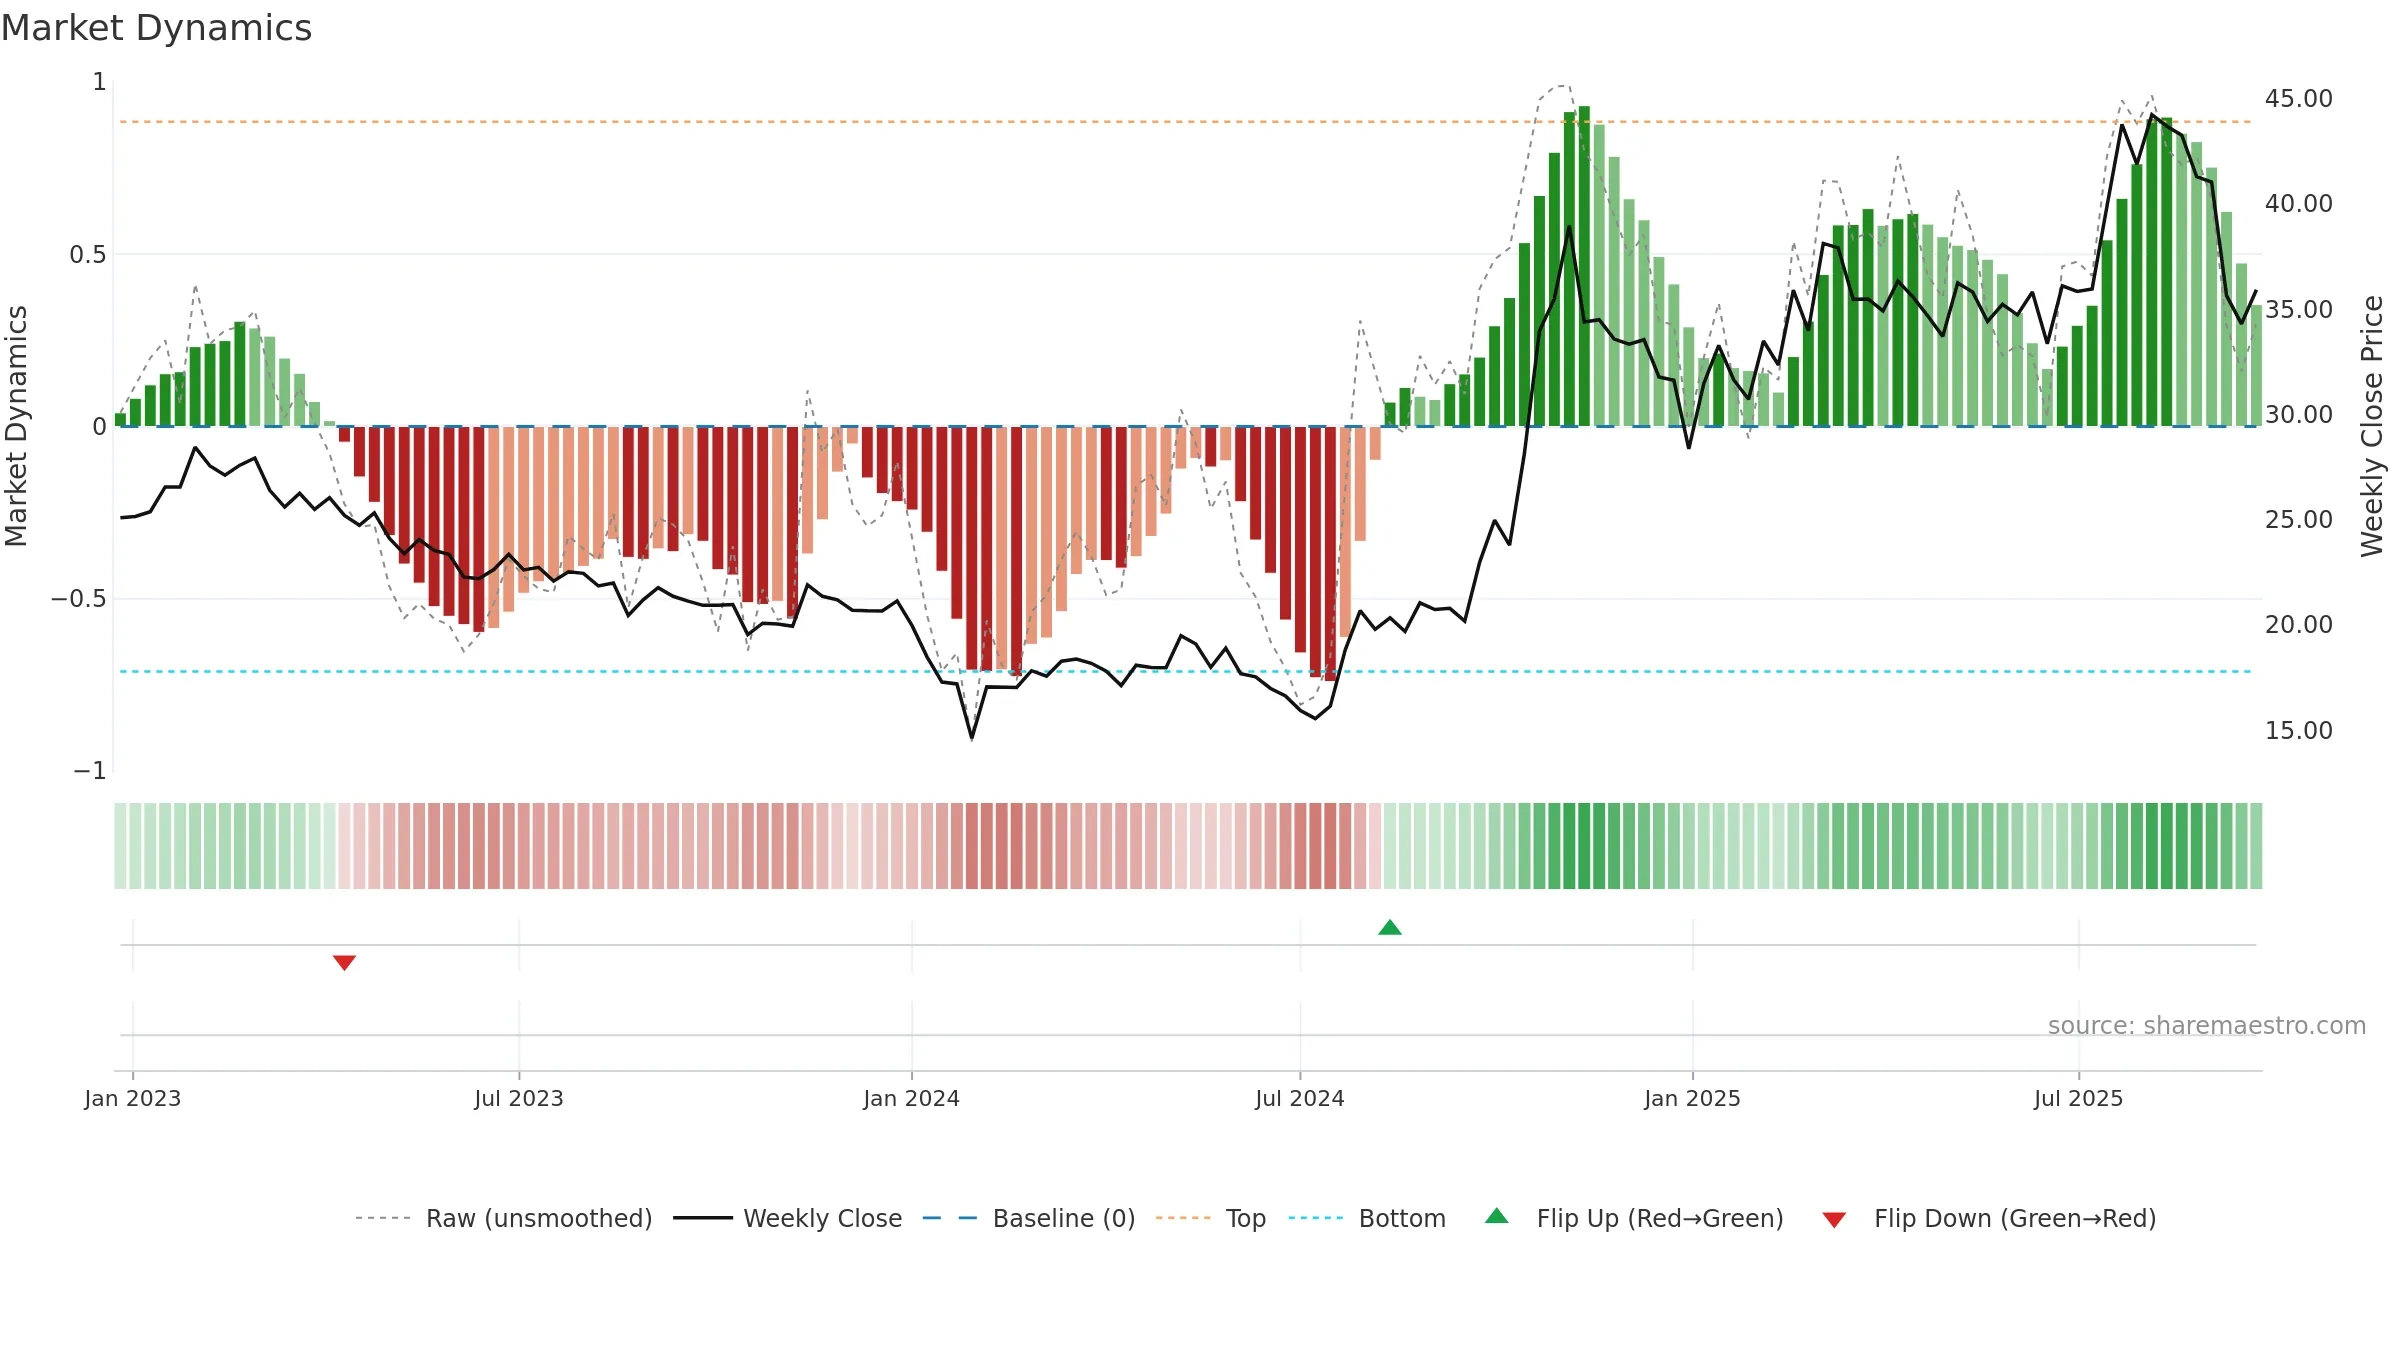Toggle the Flip Up (Red→Green) legend entry
2400x1350 pixels.
click(1634, 1218)
